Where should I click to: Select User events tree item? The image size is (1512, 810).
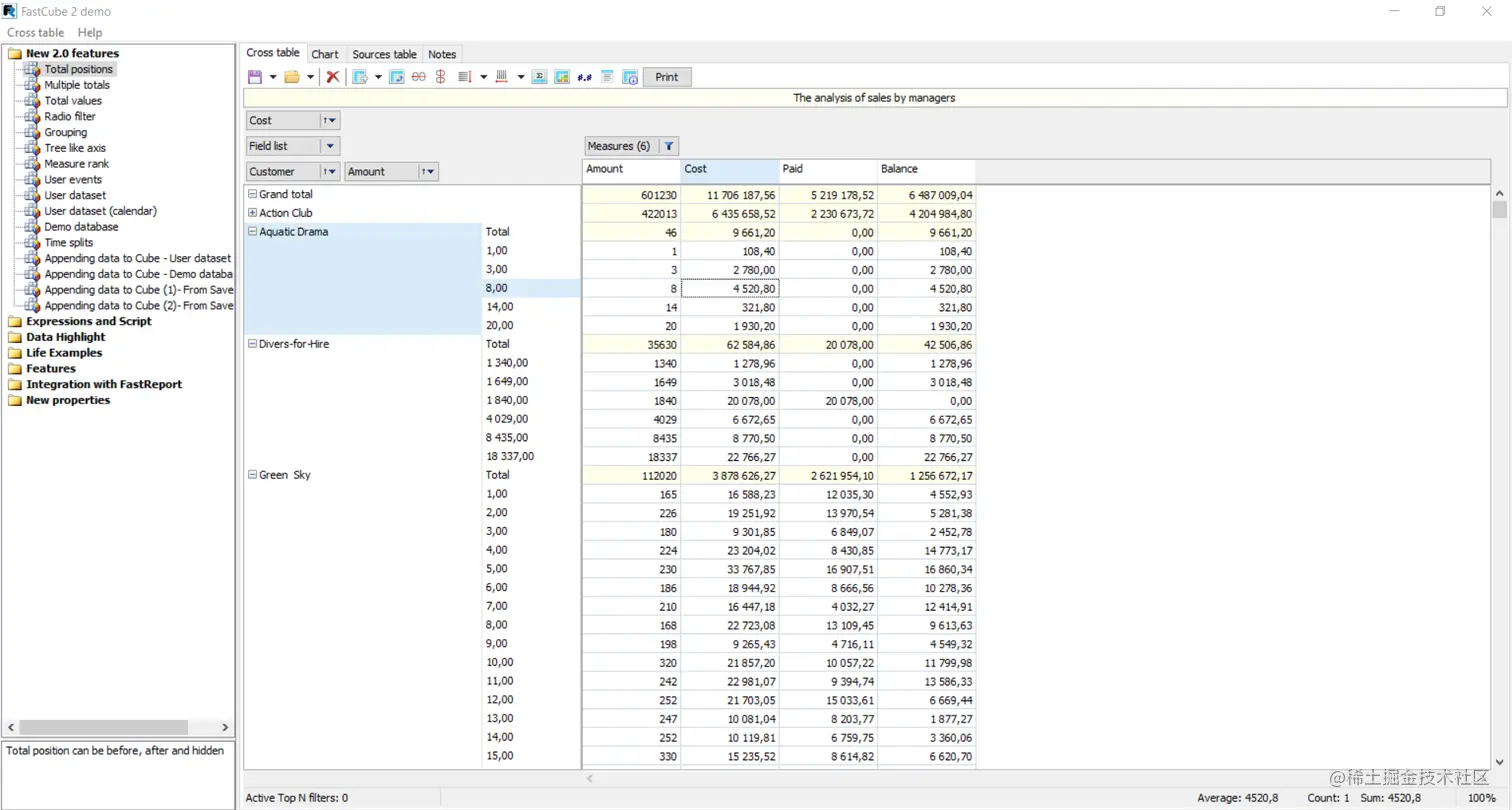(x=73, y=180)
